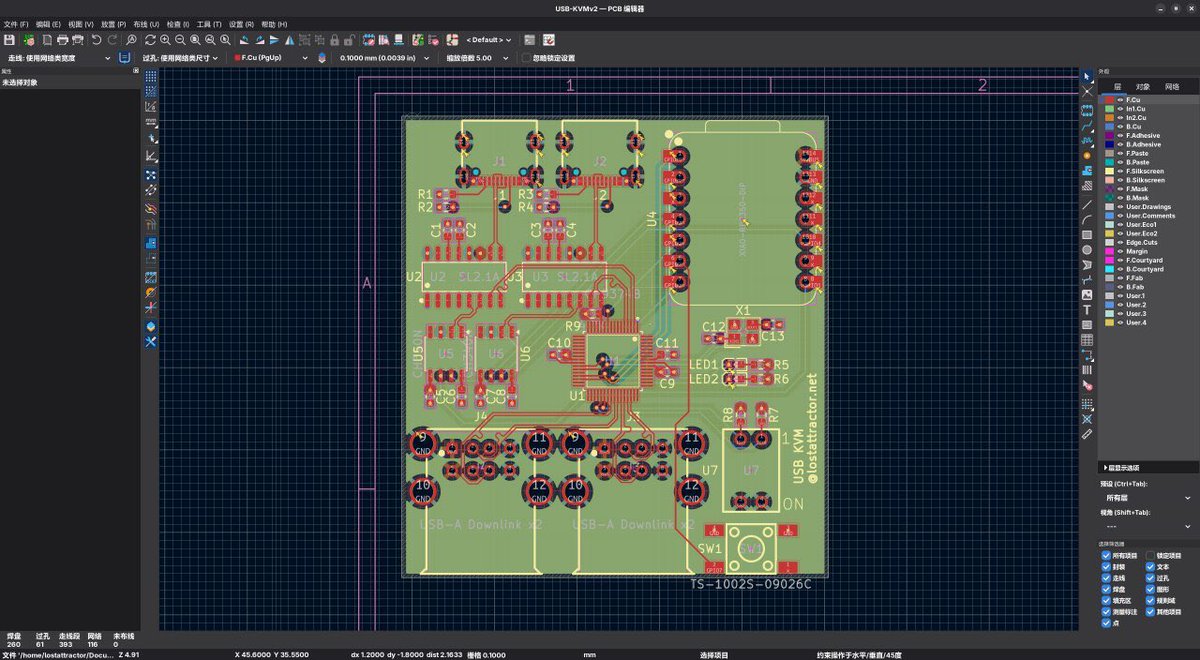Screen dimensions: 1200x660
Task: Select the Add image tool in right toolbar
Action: point(1087,294)
